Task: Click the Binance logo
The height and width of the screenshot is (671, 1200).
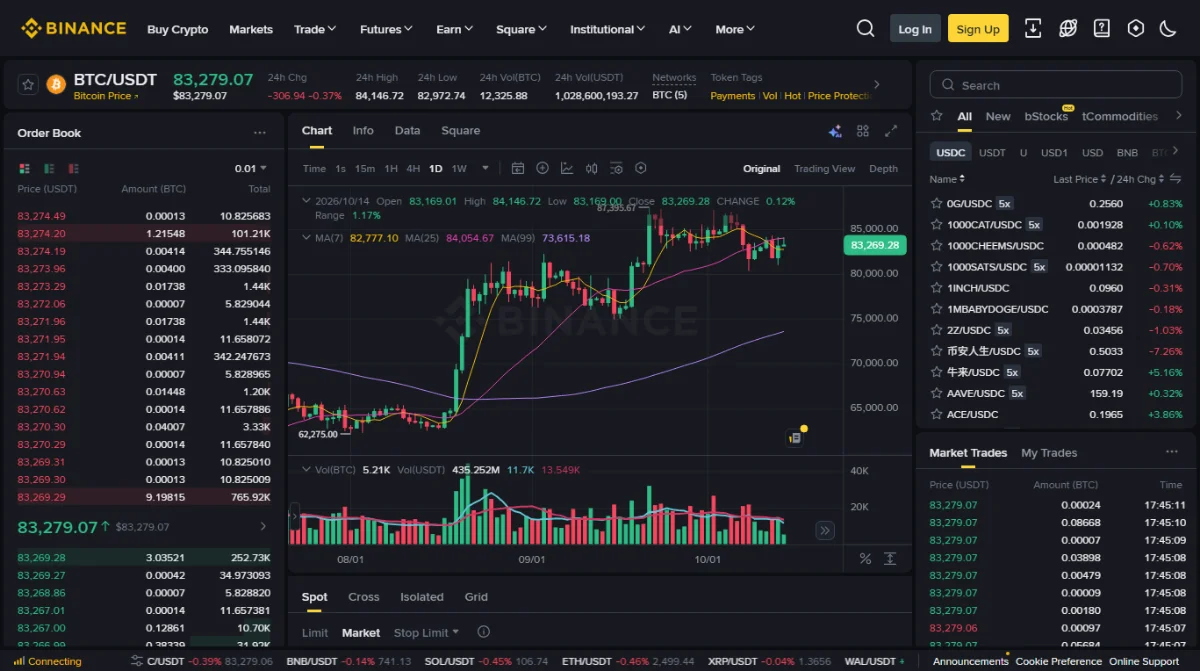Action: point(74,28)
